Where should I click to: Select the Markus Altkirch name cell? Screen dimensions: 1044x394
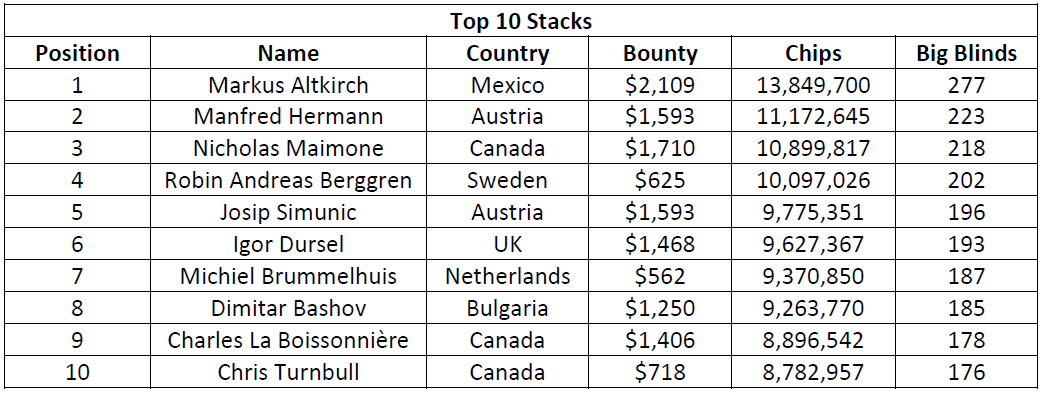tap(288, 85)
